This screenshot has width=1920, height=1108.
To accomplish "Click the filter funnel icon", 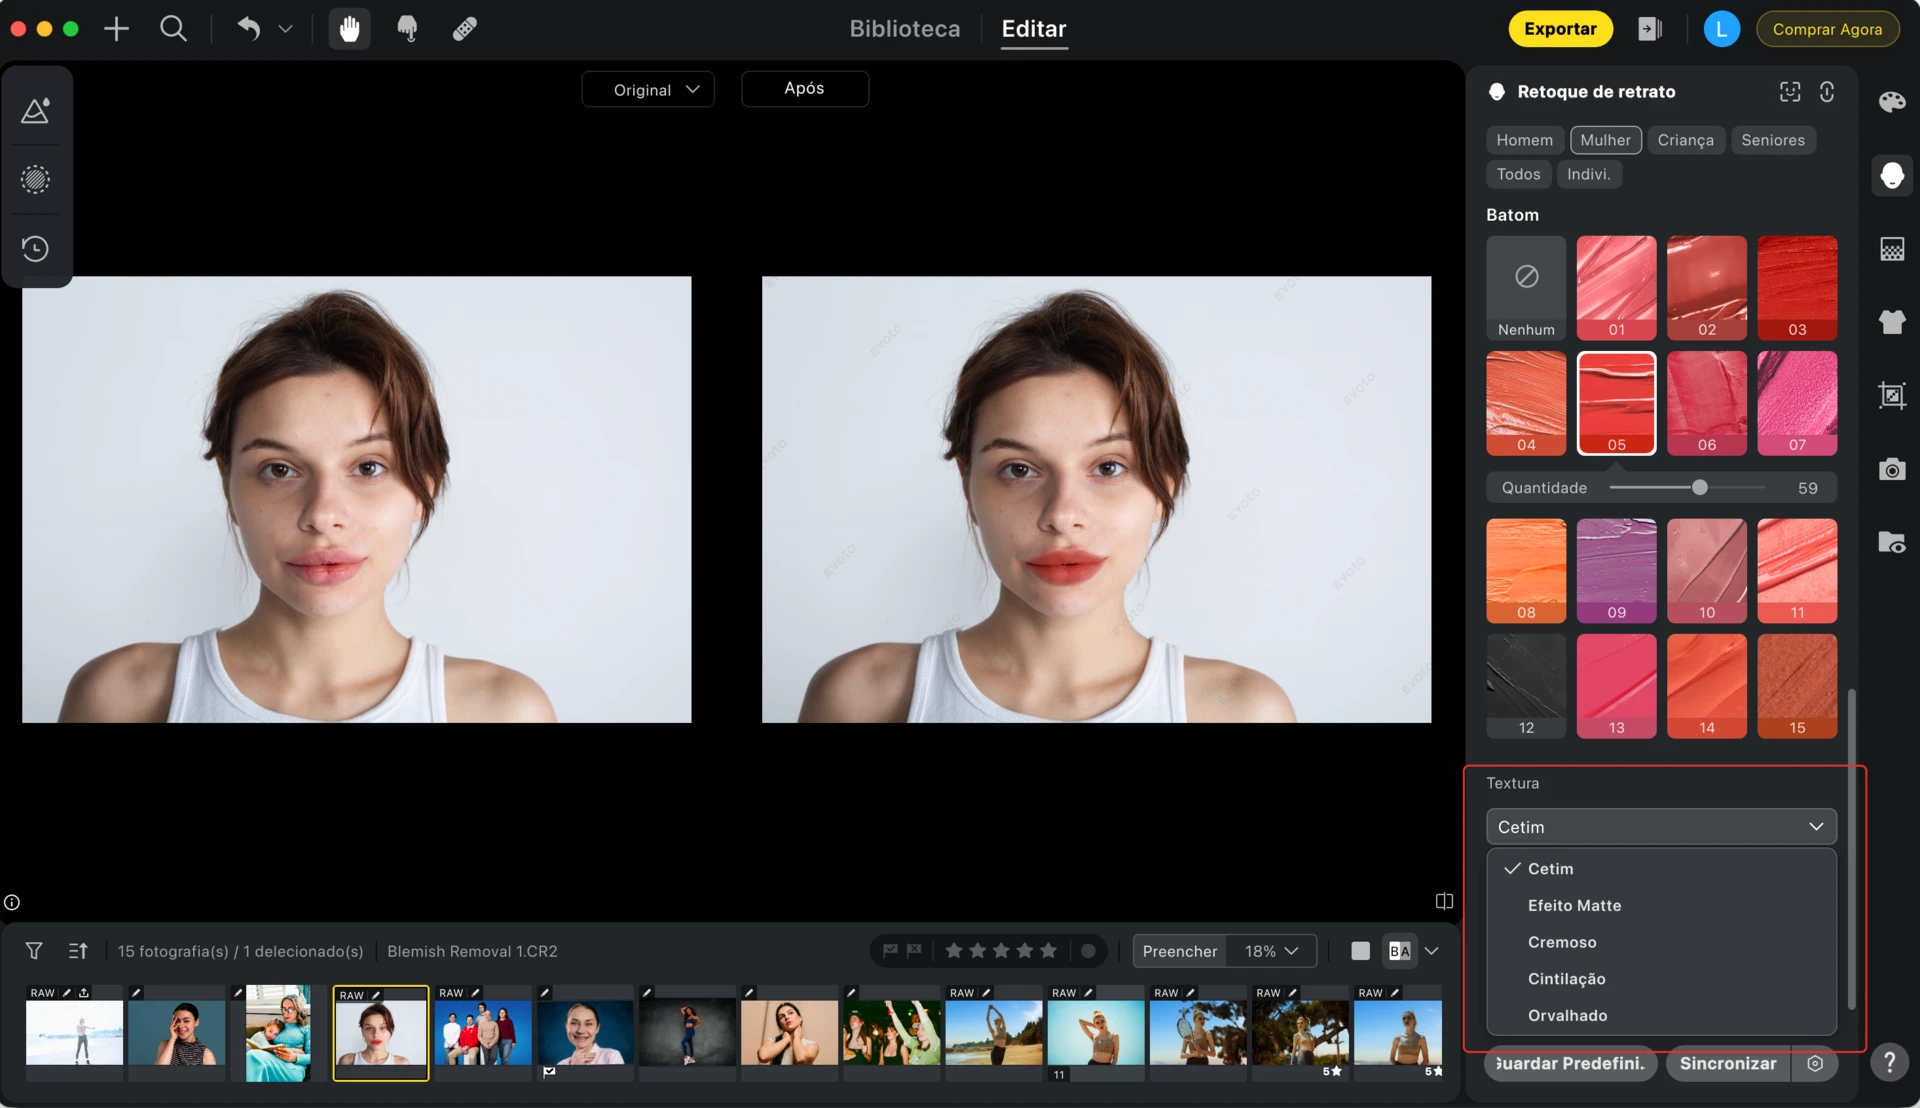I will click(34, 951).
